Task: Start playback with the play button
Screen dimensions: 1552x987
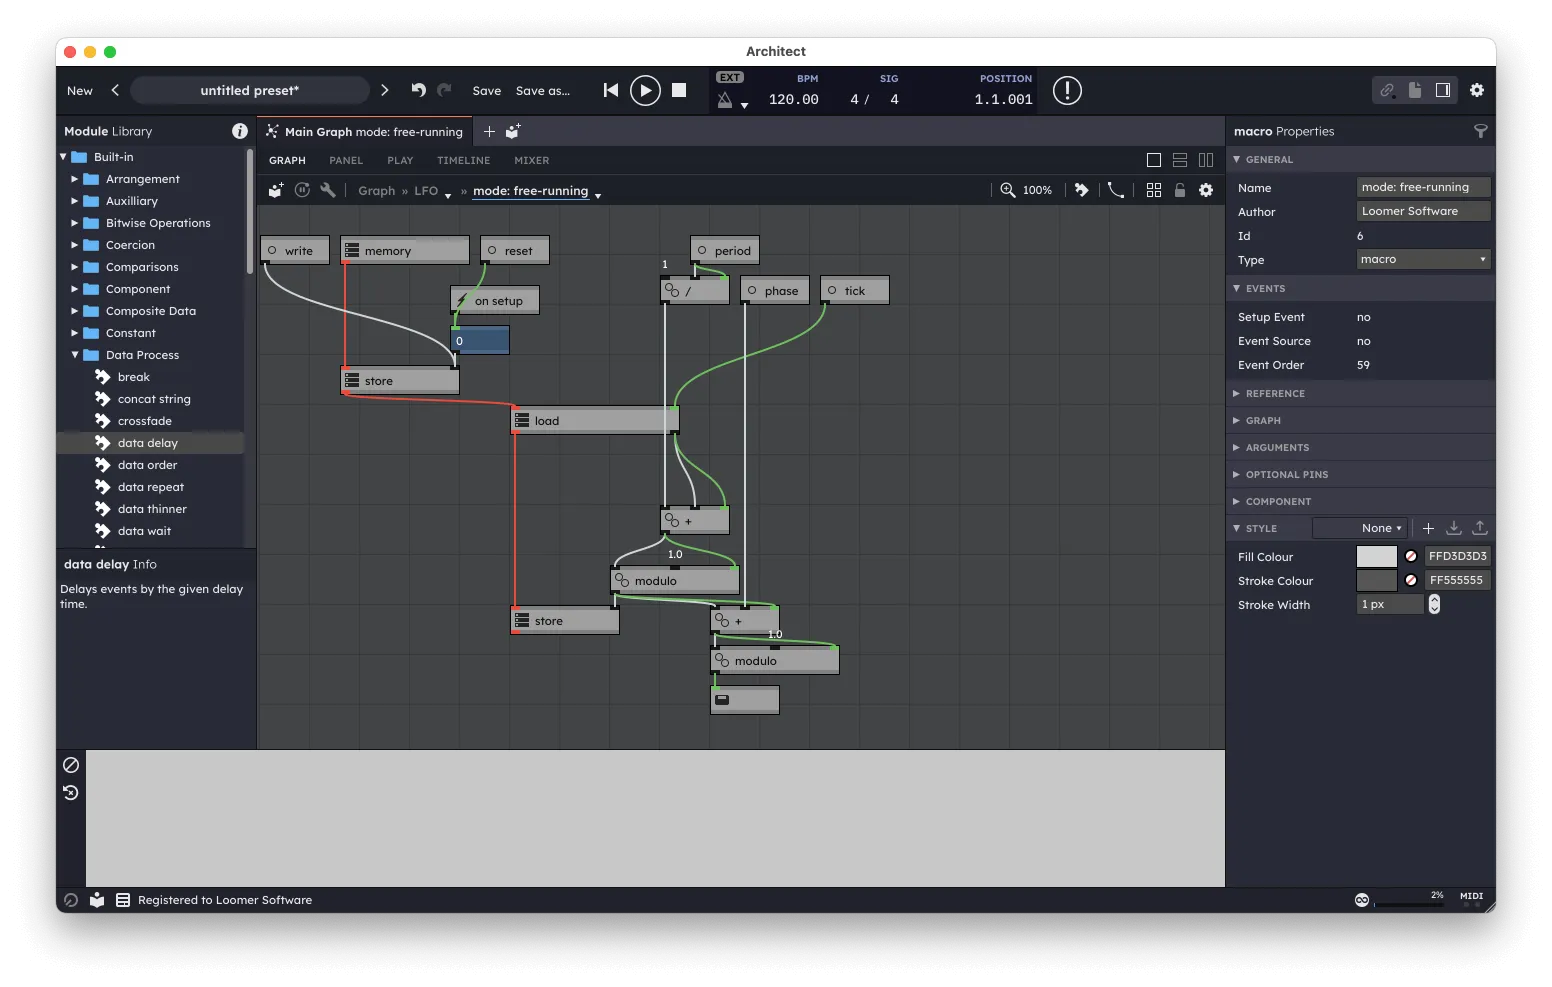Action: coord(645,91)
